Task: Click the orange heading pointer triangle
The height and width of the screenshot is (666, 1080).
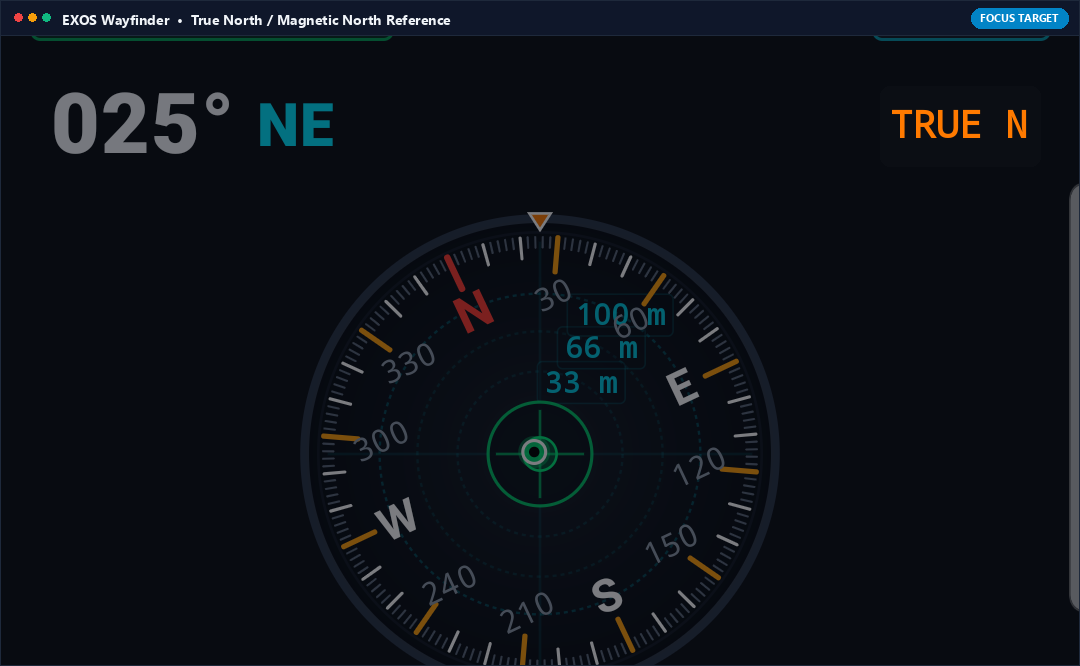Action: pyautogui.click(x=539, y=221)
